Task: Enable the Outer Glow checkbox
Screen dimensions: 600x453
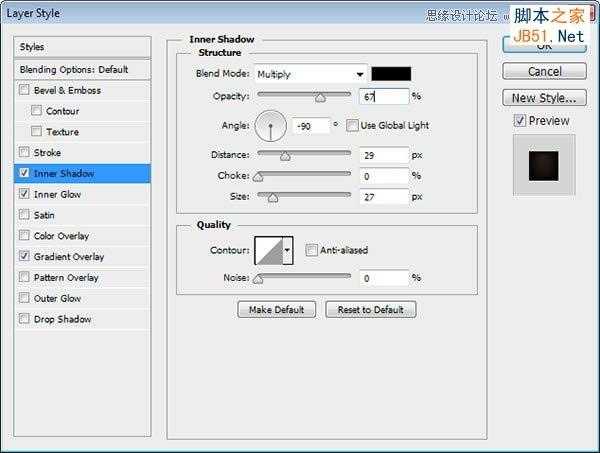Action: point(24,298)
